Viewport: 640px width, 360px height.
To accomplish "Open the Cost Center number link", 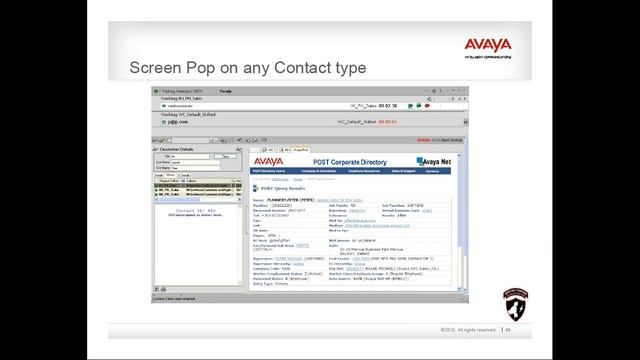I will click(x=360, y=259).
